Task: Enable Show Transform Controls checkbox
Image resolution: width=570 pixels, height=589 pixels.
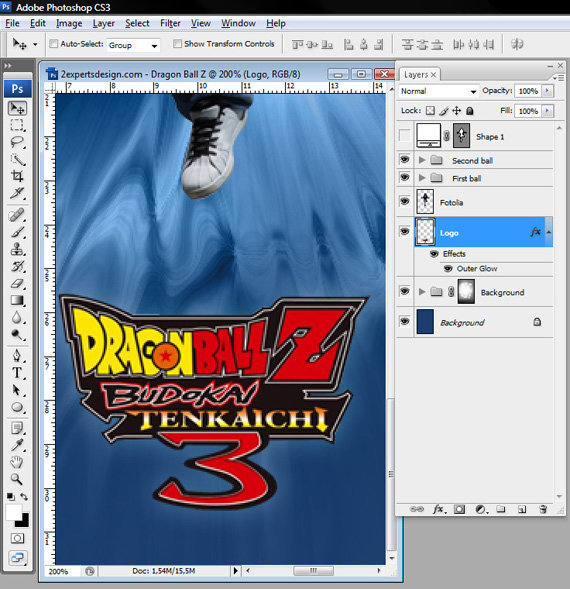Action: point(177,44)
